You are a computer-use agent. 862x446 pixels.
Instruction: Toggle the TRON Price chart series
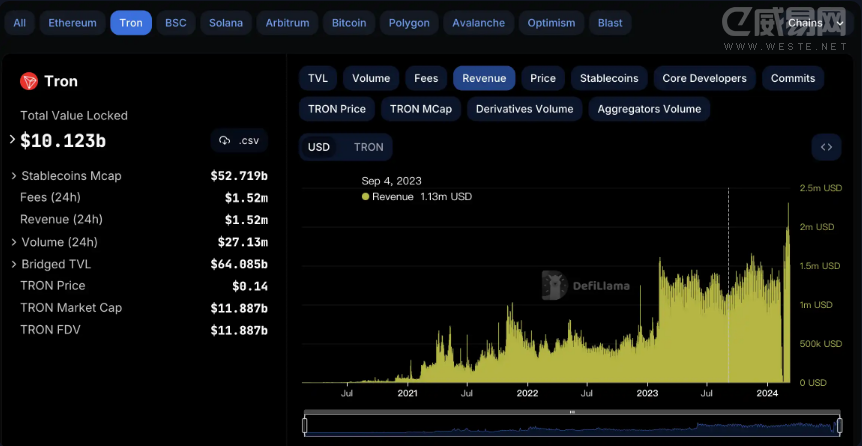[337, 109]
